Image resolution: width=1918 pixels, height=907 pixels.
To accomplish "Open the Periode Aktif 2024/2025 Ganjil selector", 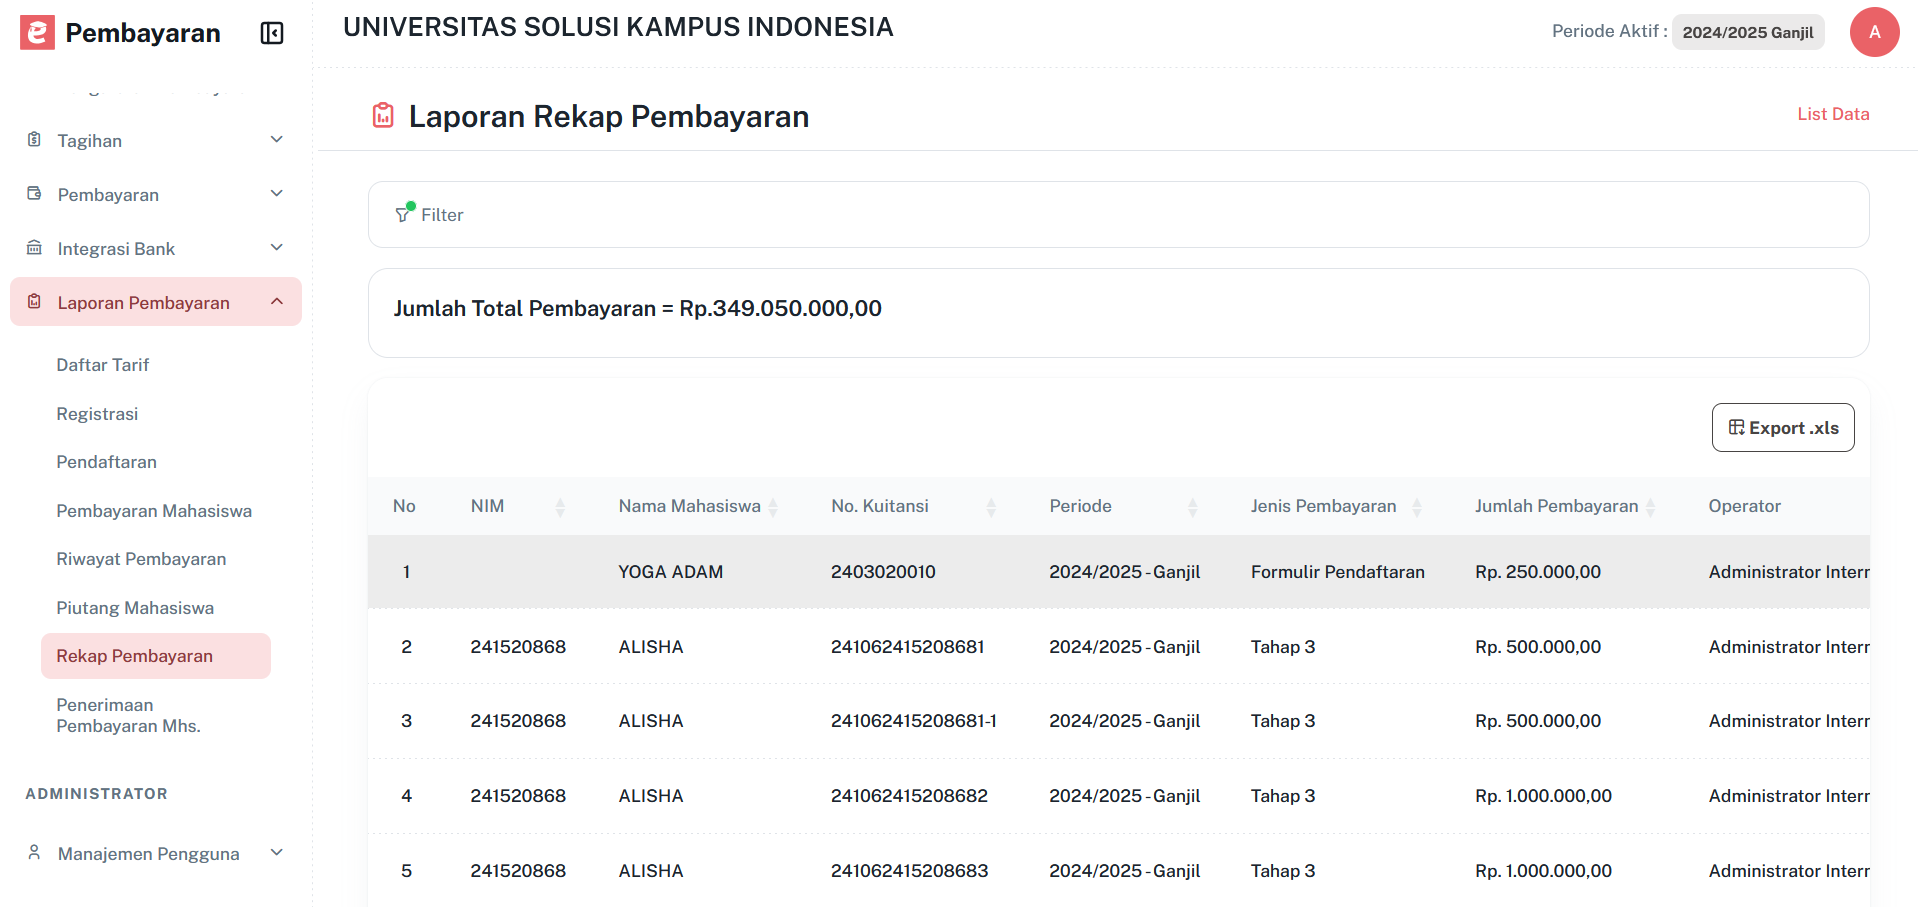I will [1747, 32].
